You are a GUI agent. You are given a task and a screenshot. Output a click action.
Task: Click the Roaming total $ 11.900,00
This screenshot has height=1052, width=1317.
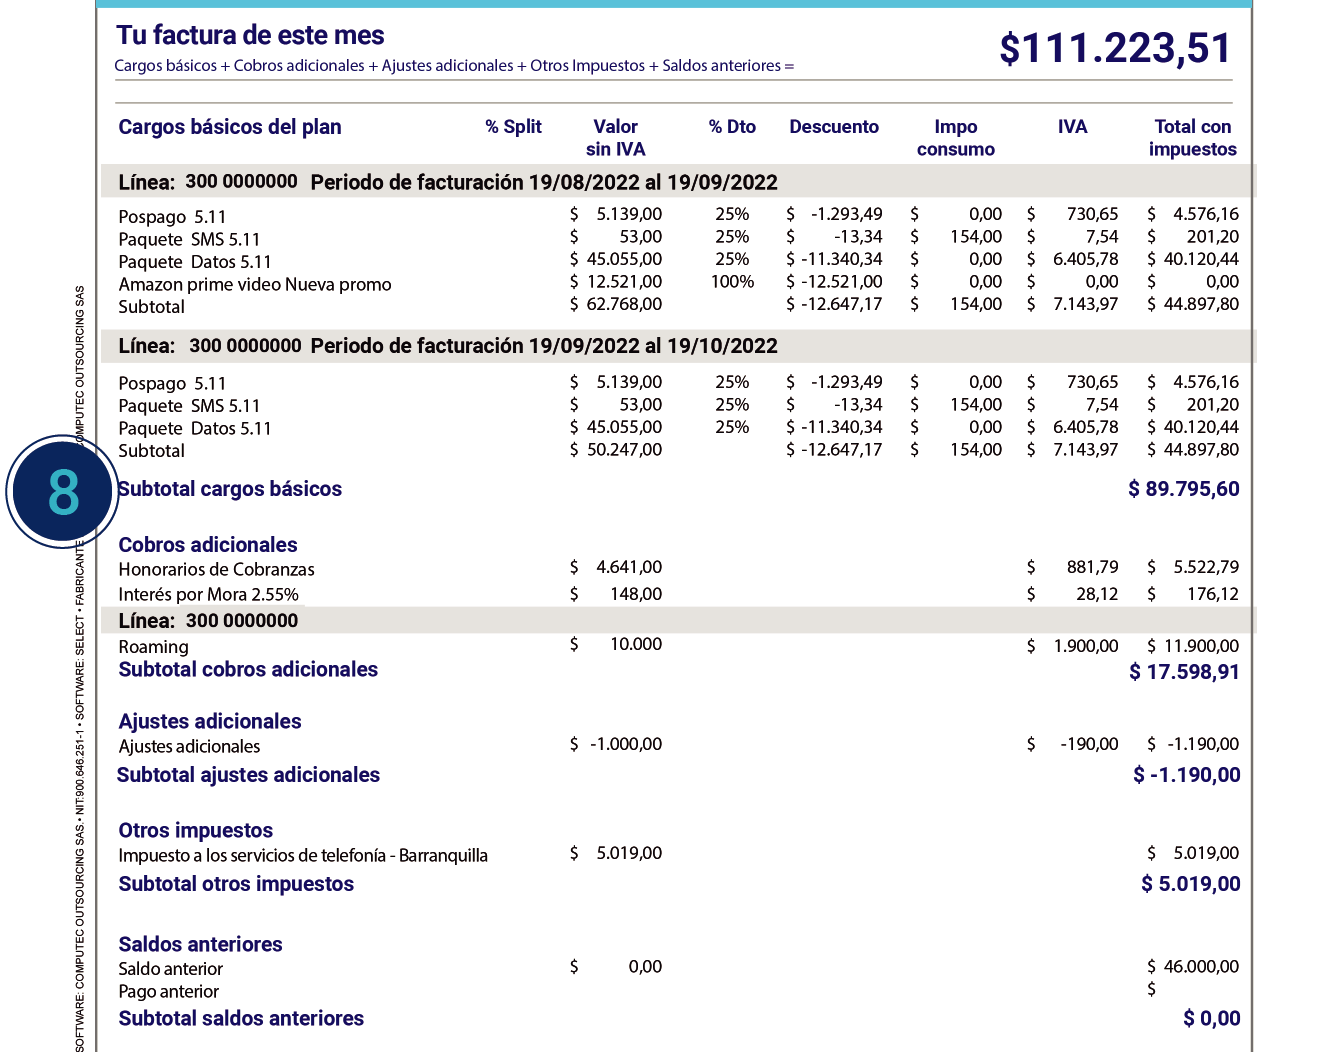(x=1193, y=646)
